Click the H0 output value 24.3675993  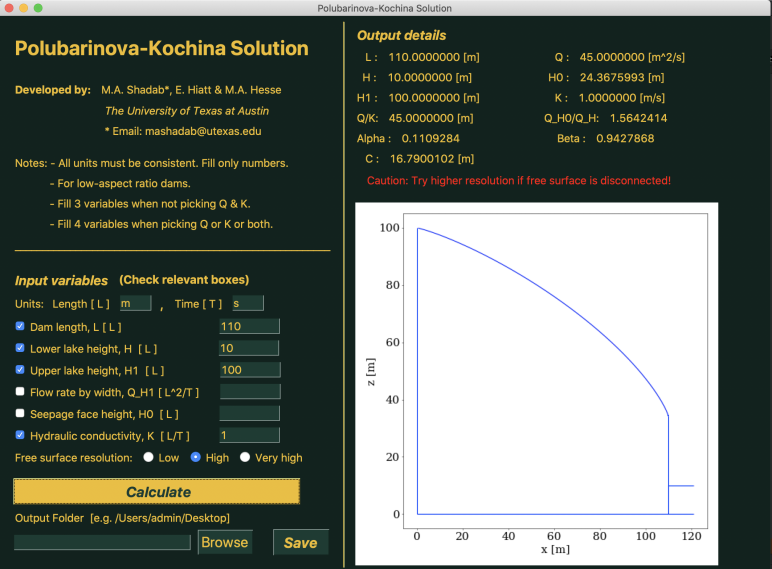pyautogui.click(x=612, y=77)
